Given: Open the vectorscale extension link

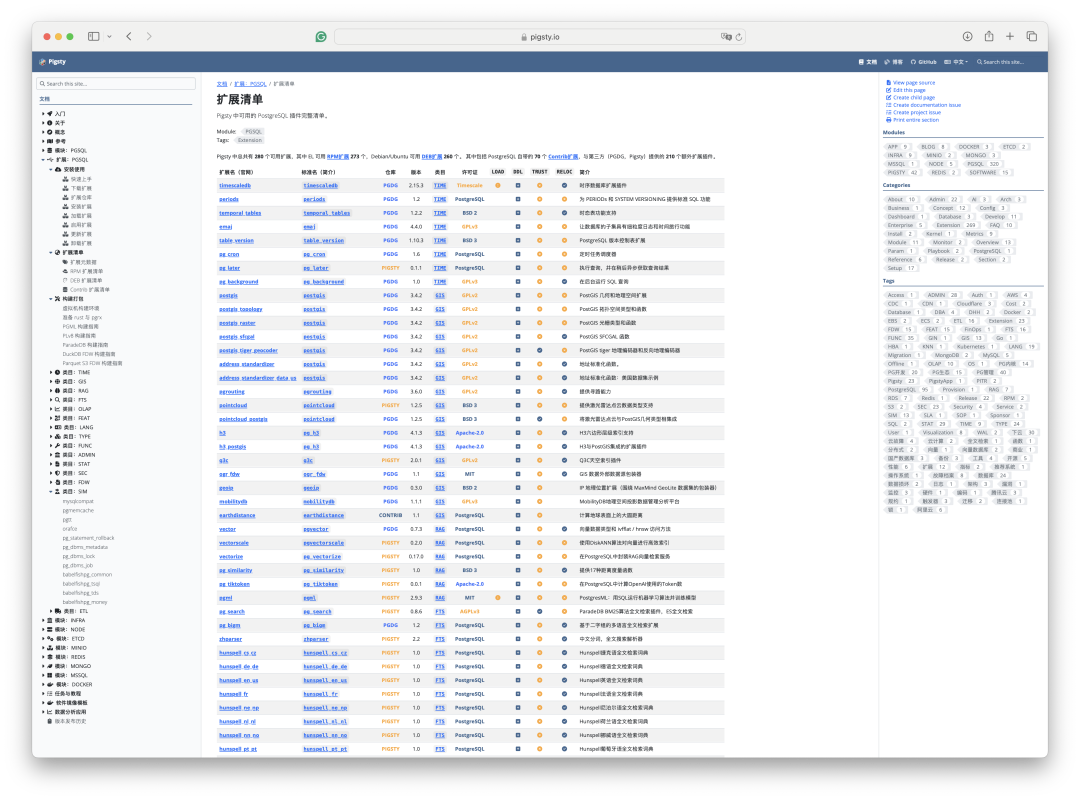Looking at the screenshot, I should point(233,543).
